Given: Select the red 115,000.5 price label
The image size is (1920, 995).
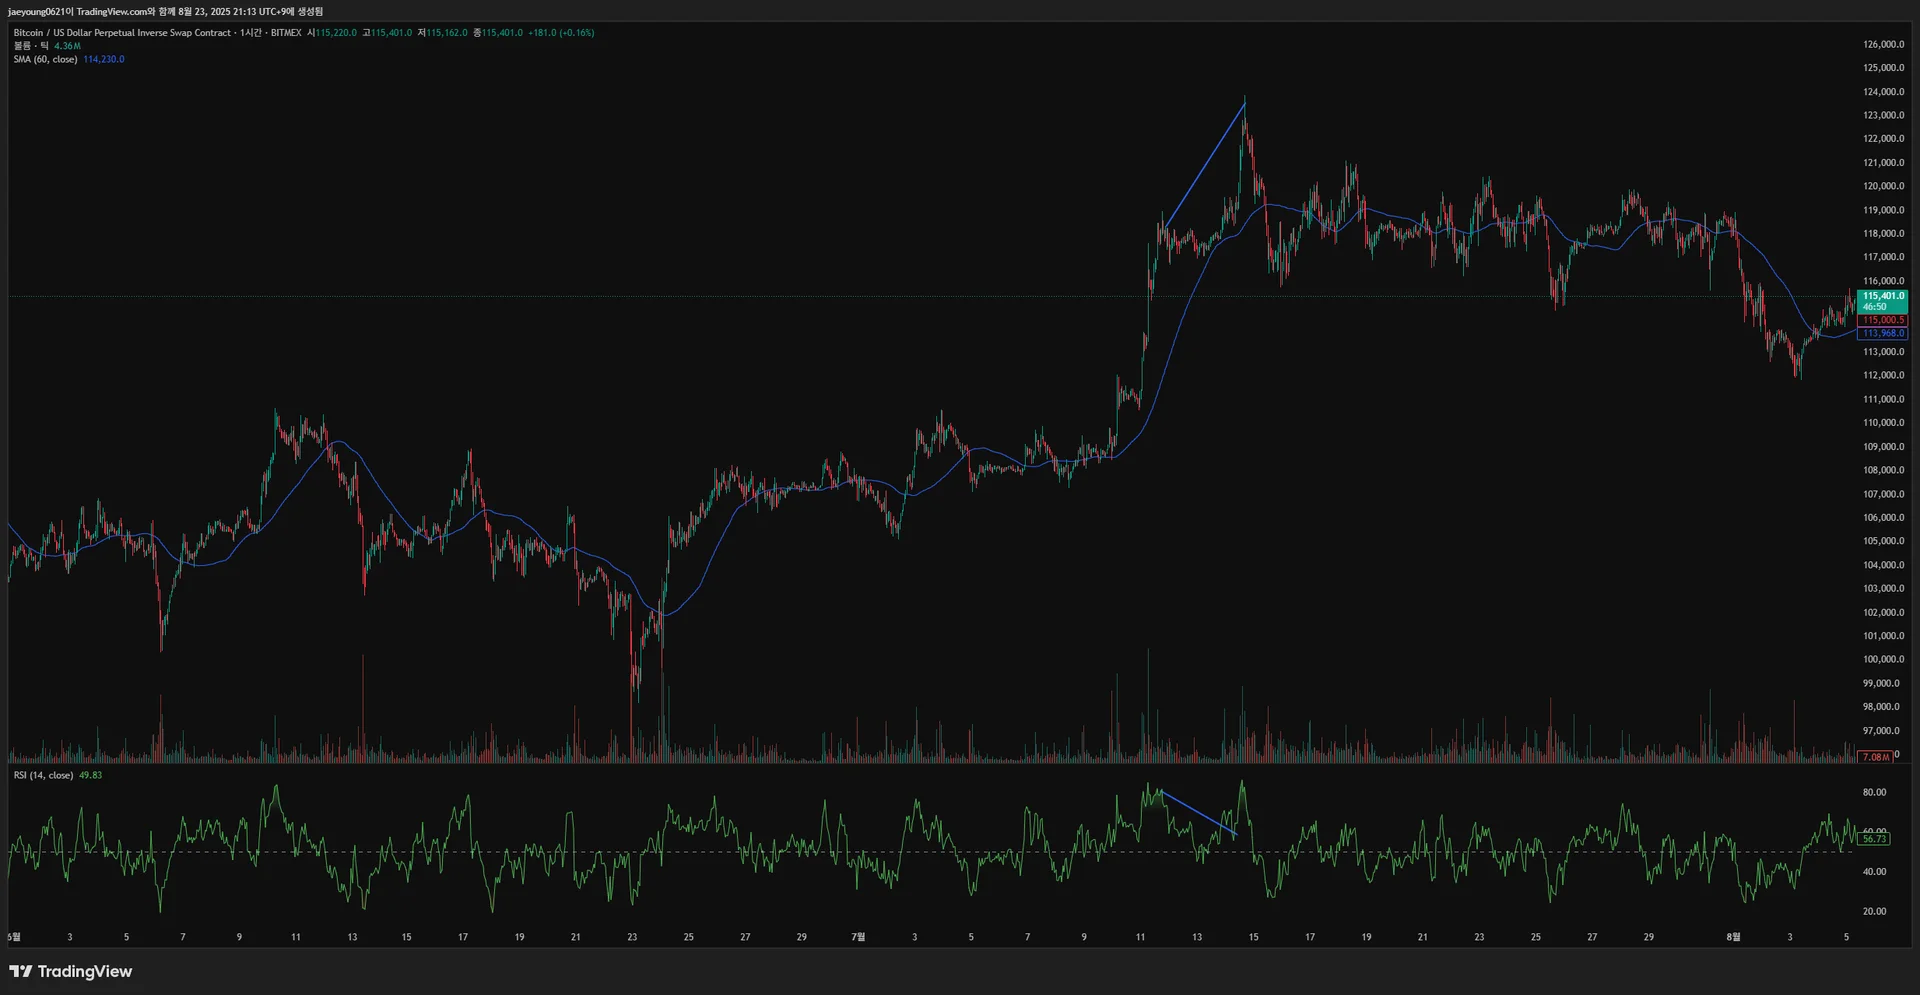Looking at the screenshot, I should (x=1883, y=320).
